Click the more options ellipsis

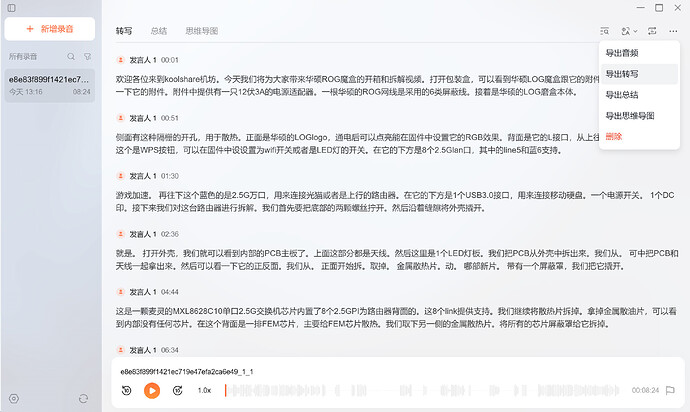tap(673, 31)
